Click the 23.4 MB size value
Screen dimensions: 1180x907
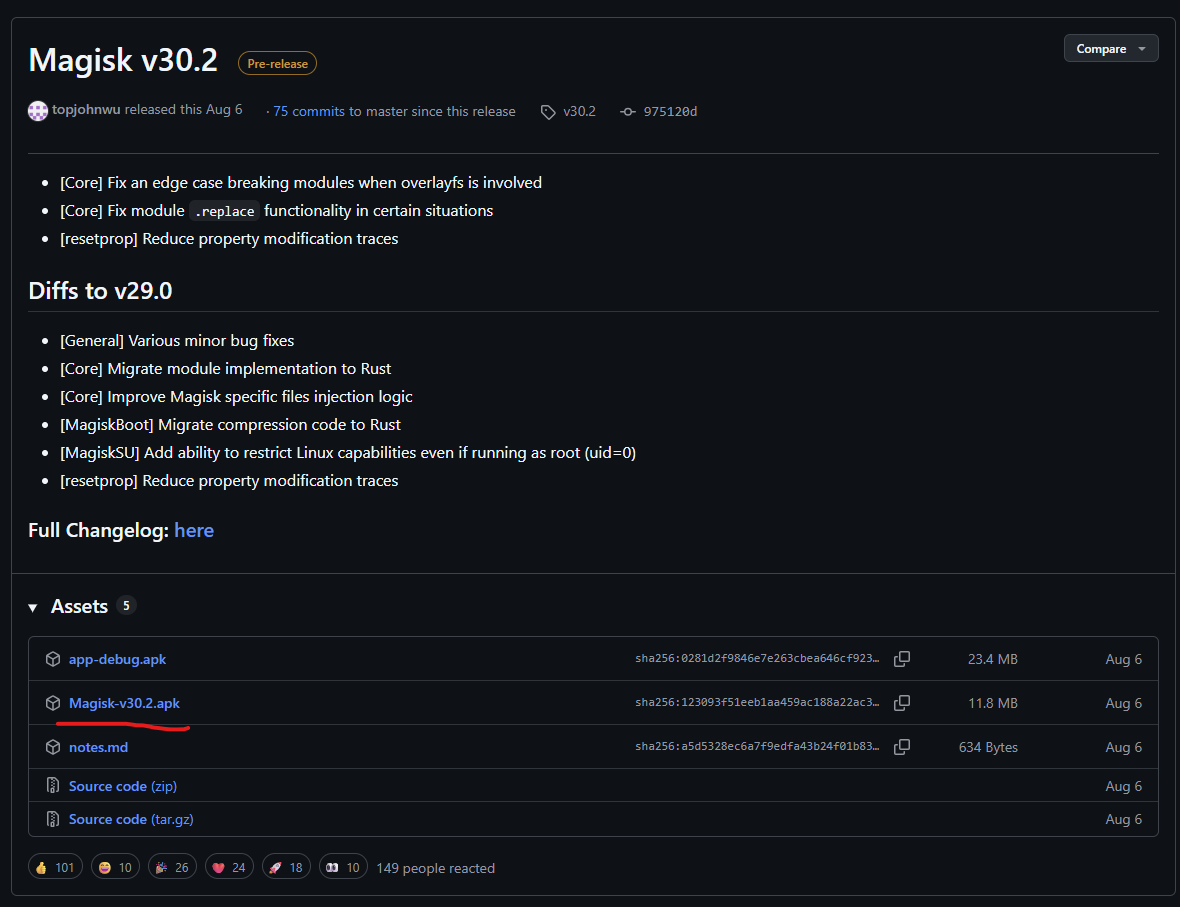993,659
